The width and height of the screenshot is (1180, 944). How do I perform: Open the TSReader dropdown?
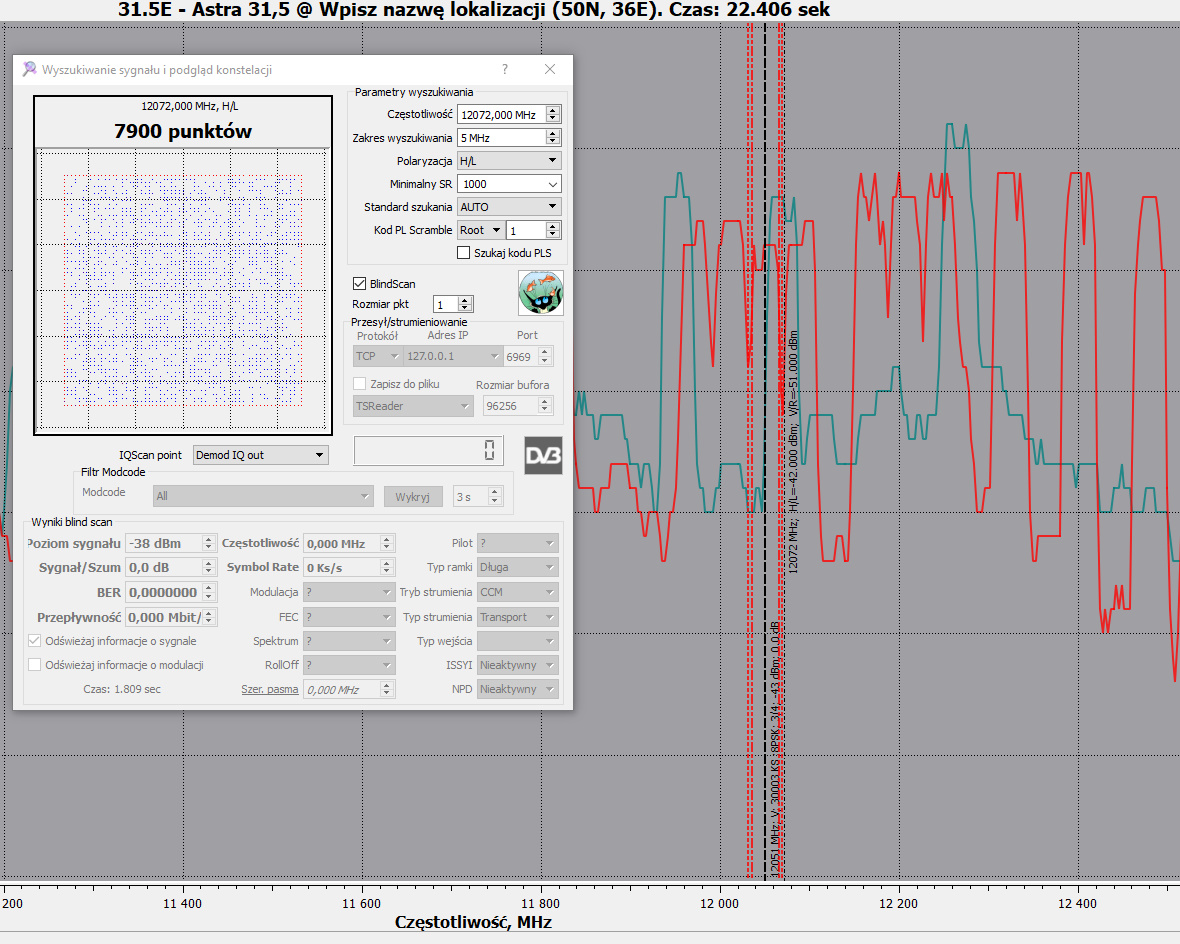click(413, 406)
